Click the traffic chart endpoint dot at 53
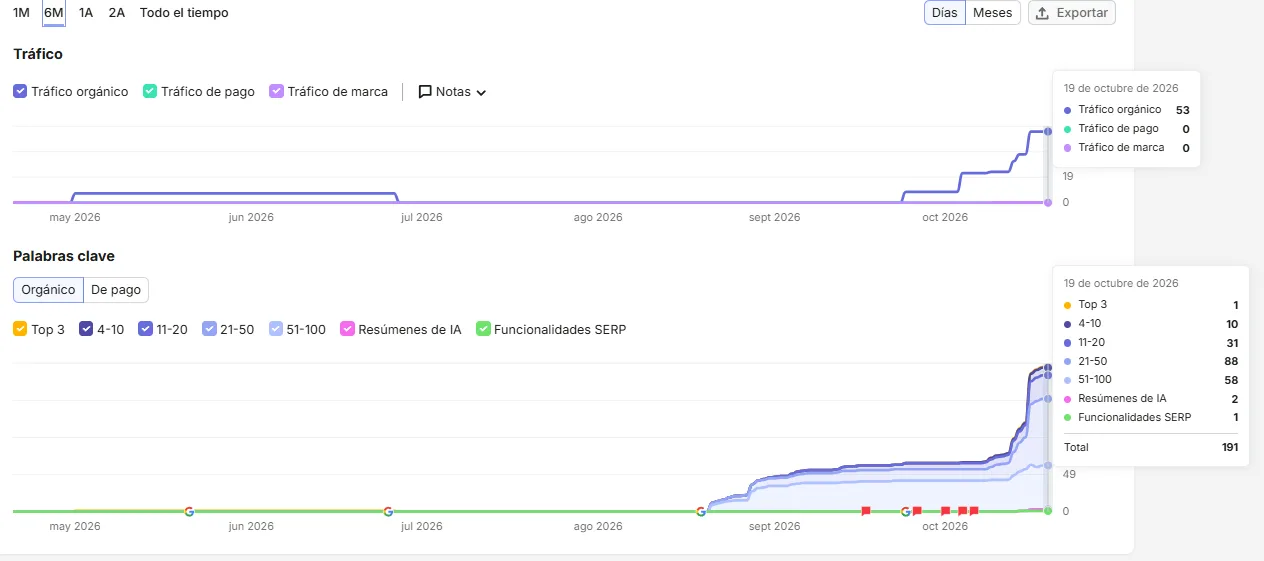The width and height of the screenshot is (1264, 561). (1048, 131)
